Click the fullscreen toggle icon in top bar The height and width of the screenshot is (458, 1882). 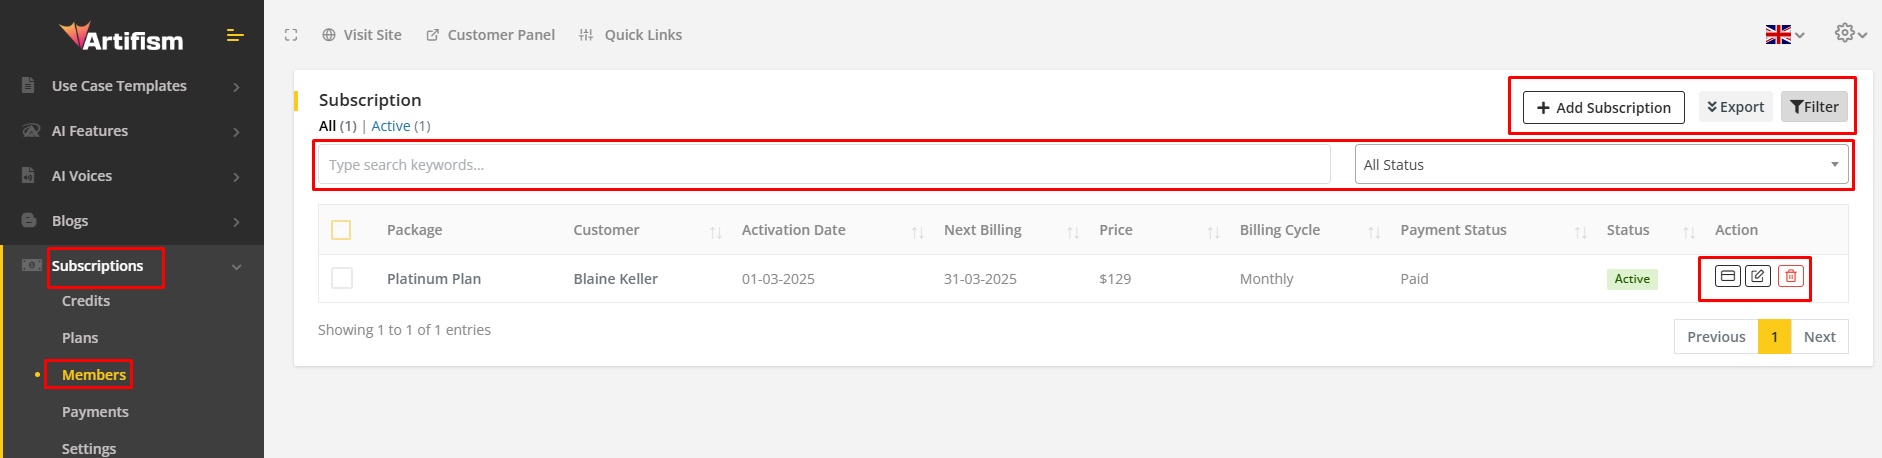291,35
